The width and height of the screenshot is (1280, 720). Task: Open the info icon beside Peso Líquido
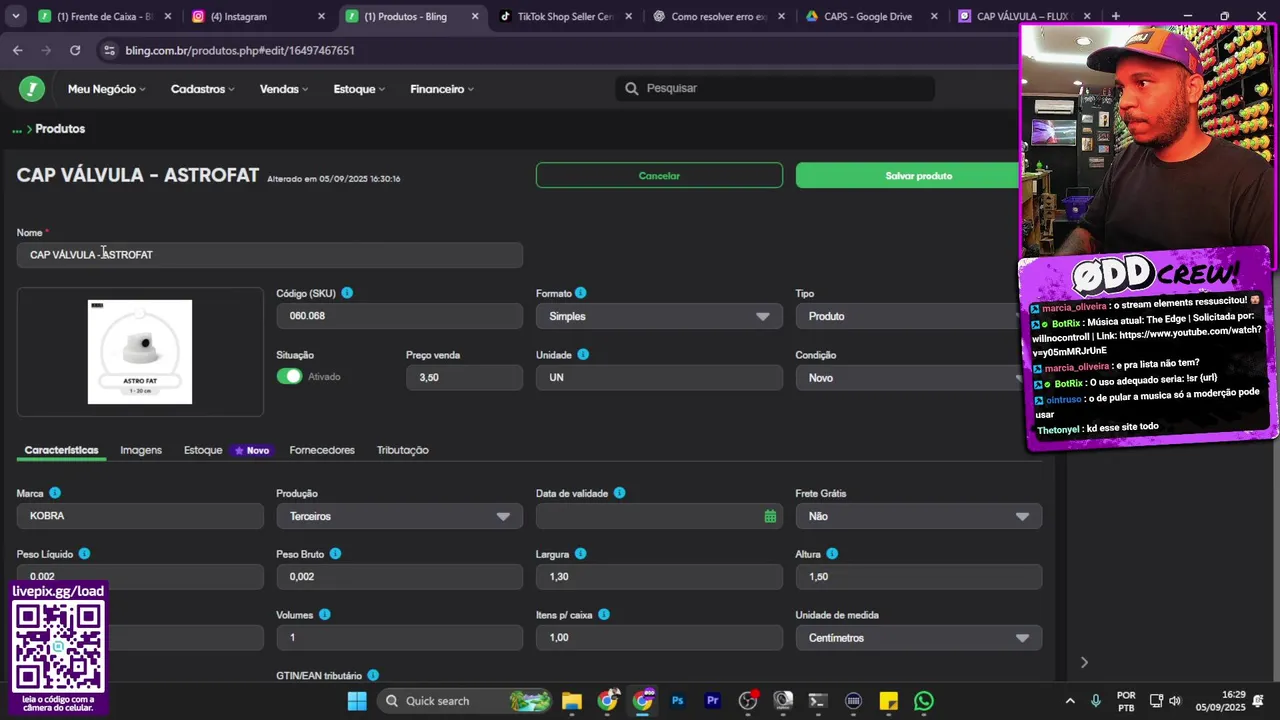point(84,554)
